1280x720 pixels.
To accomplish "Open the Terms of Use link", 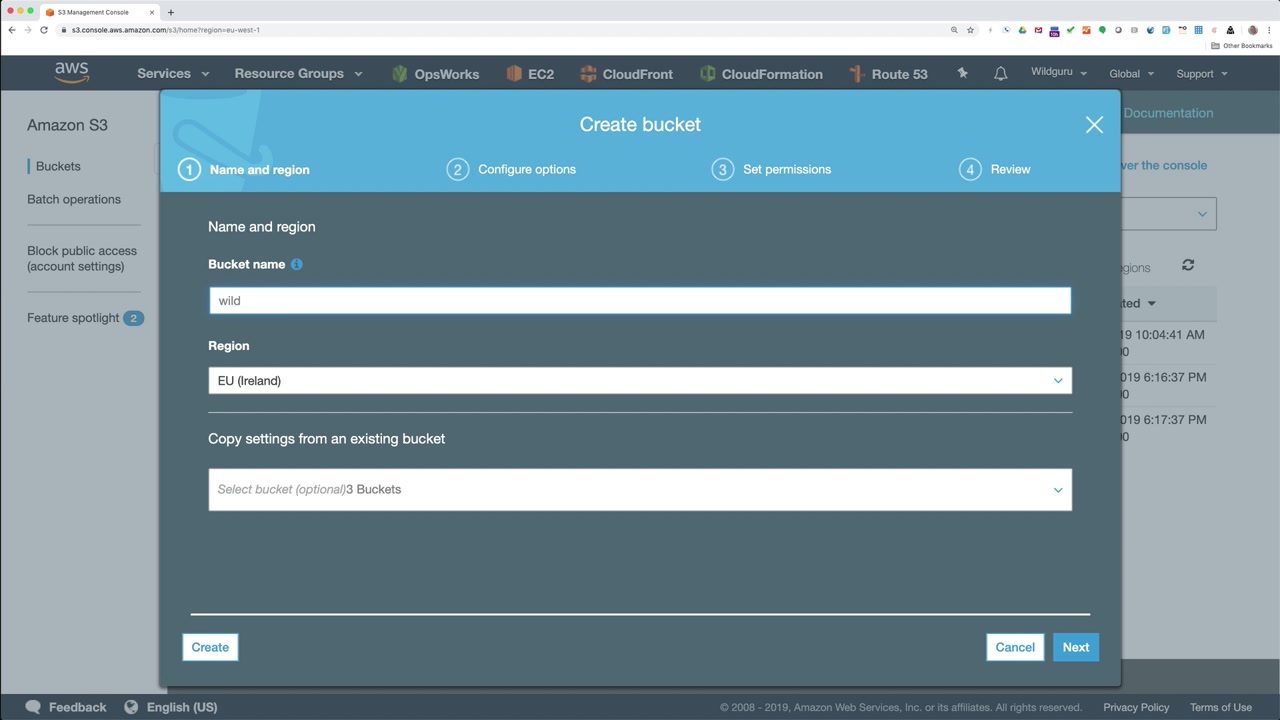I will tap(1221, 707).
